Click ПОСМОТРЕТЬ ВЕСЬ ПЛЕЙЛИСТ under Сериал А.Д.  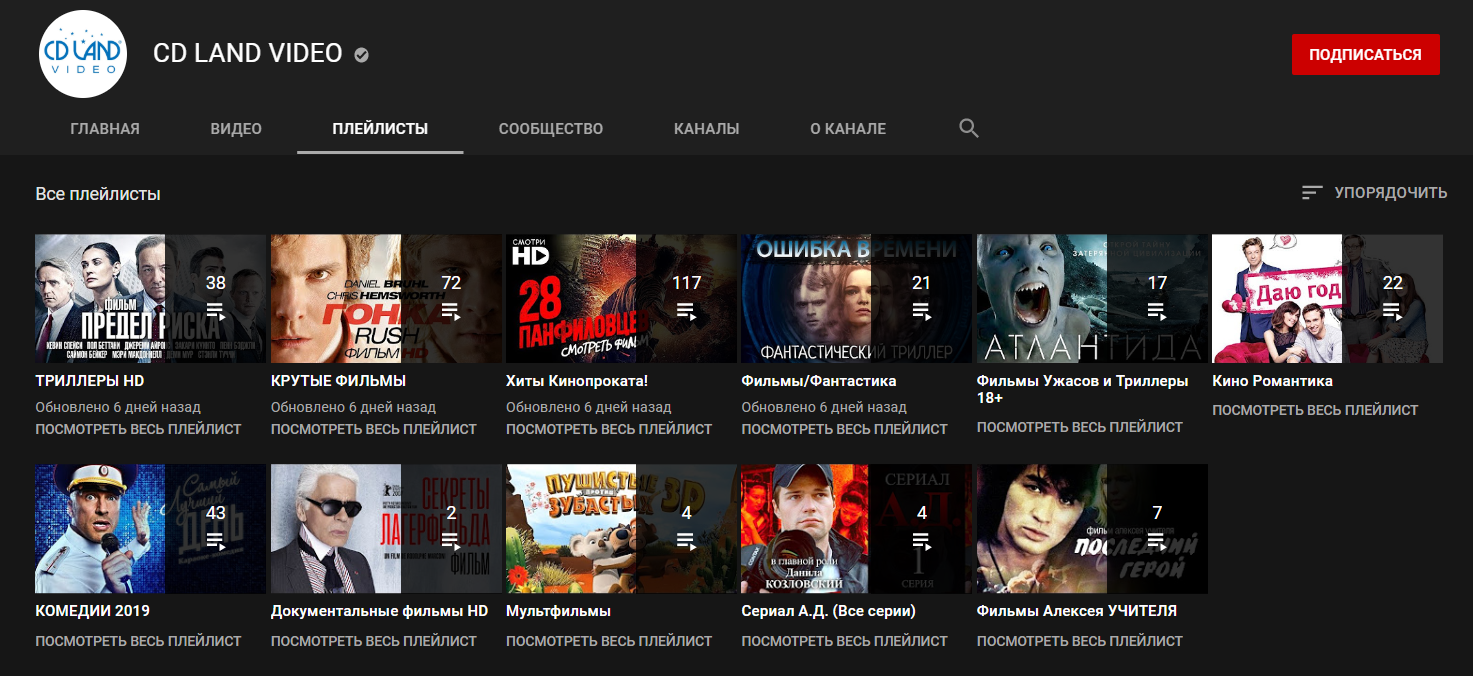tap(844, 641)
